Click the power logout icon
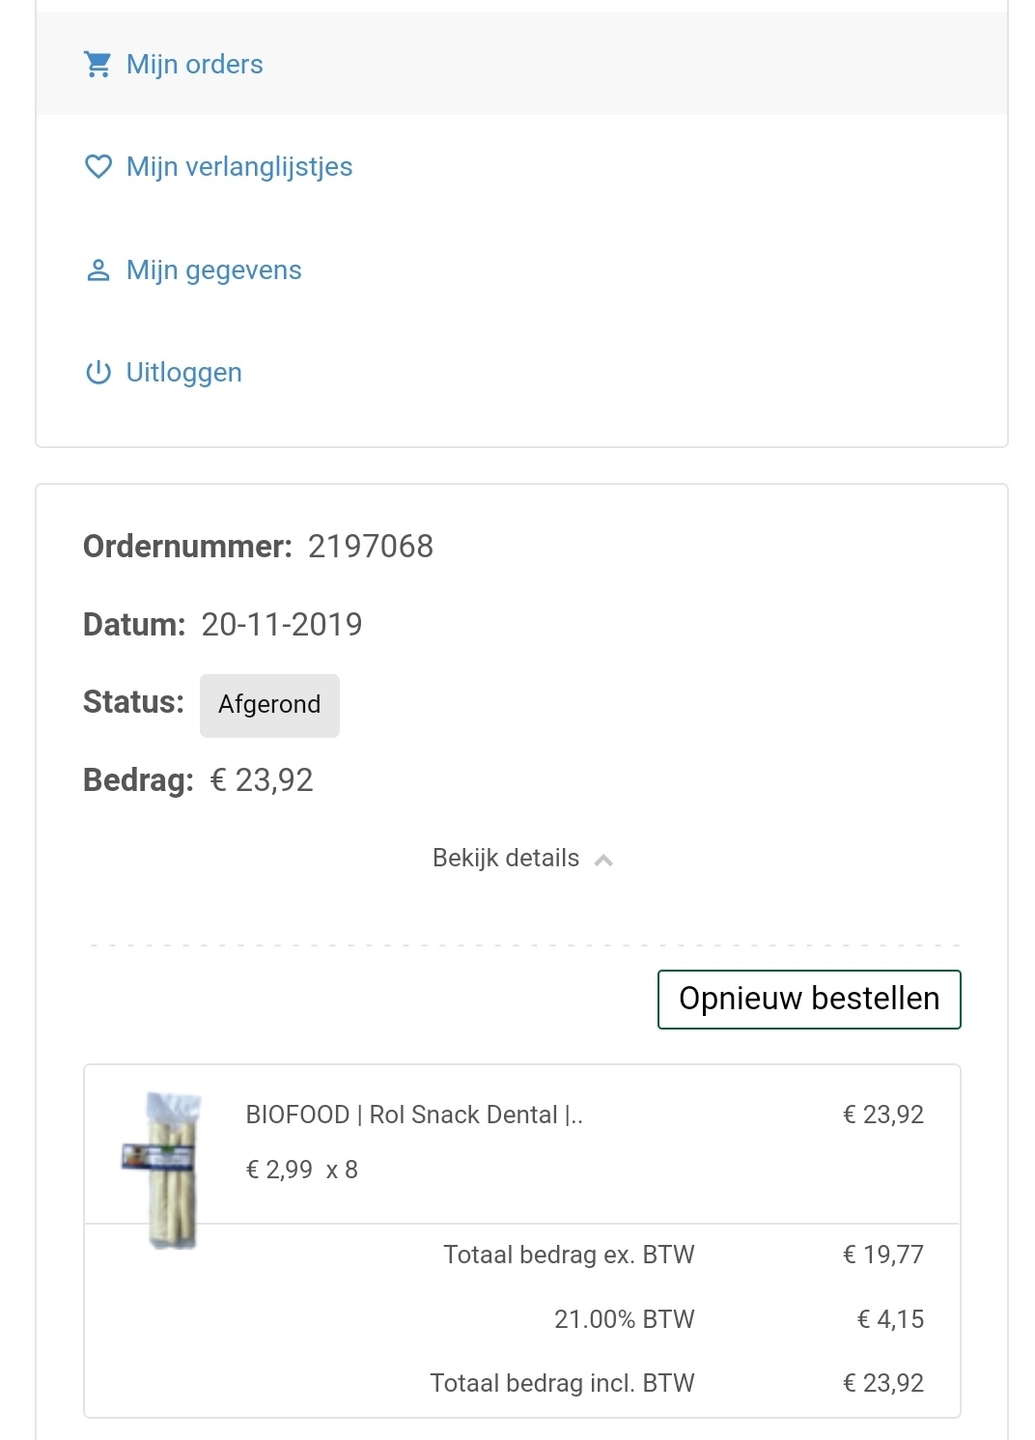 pos(98,373)
